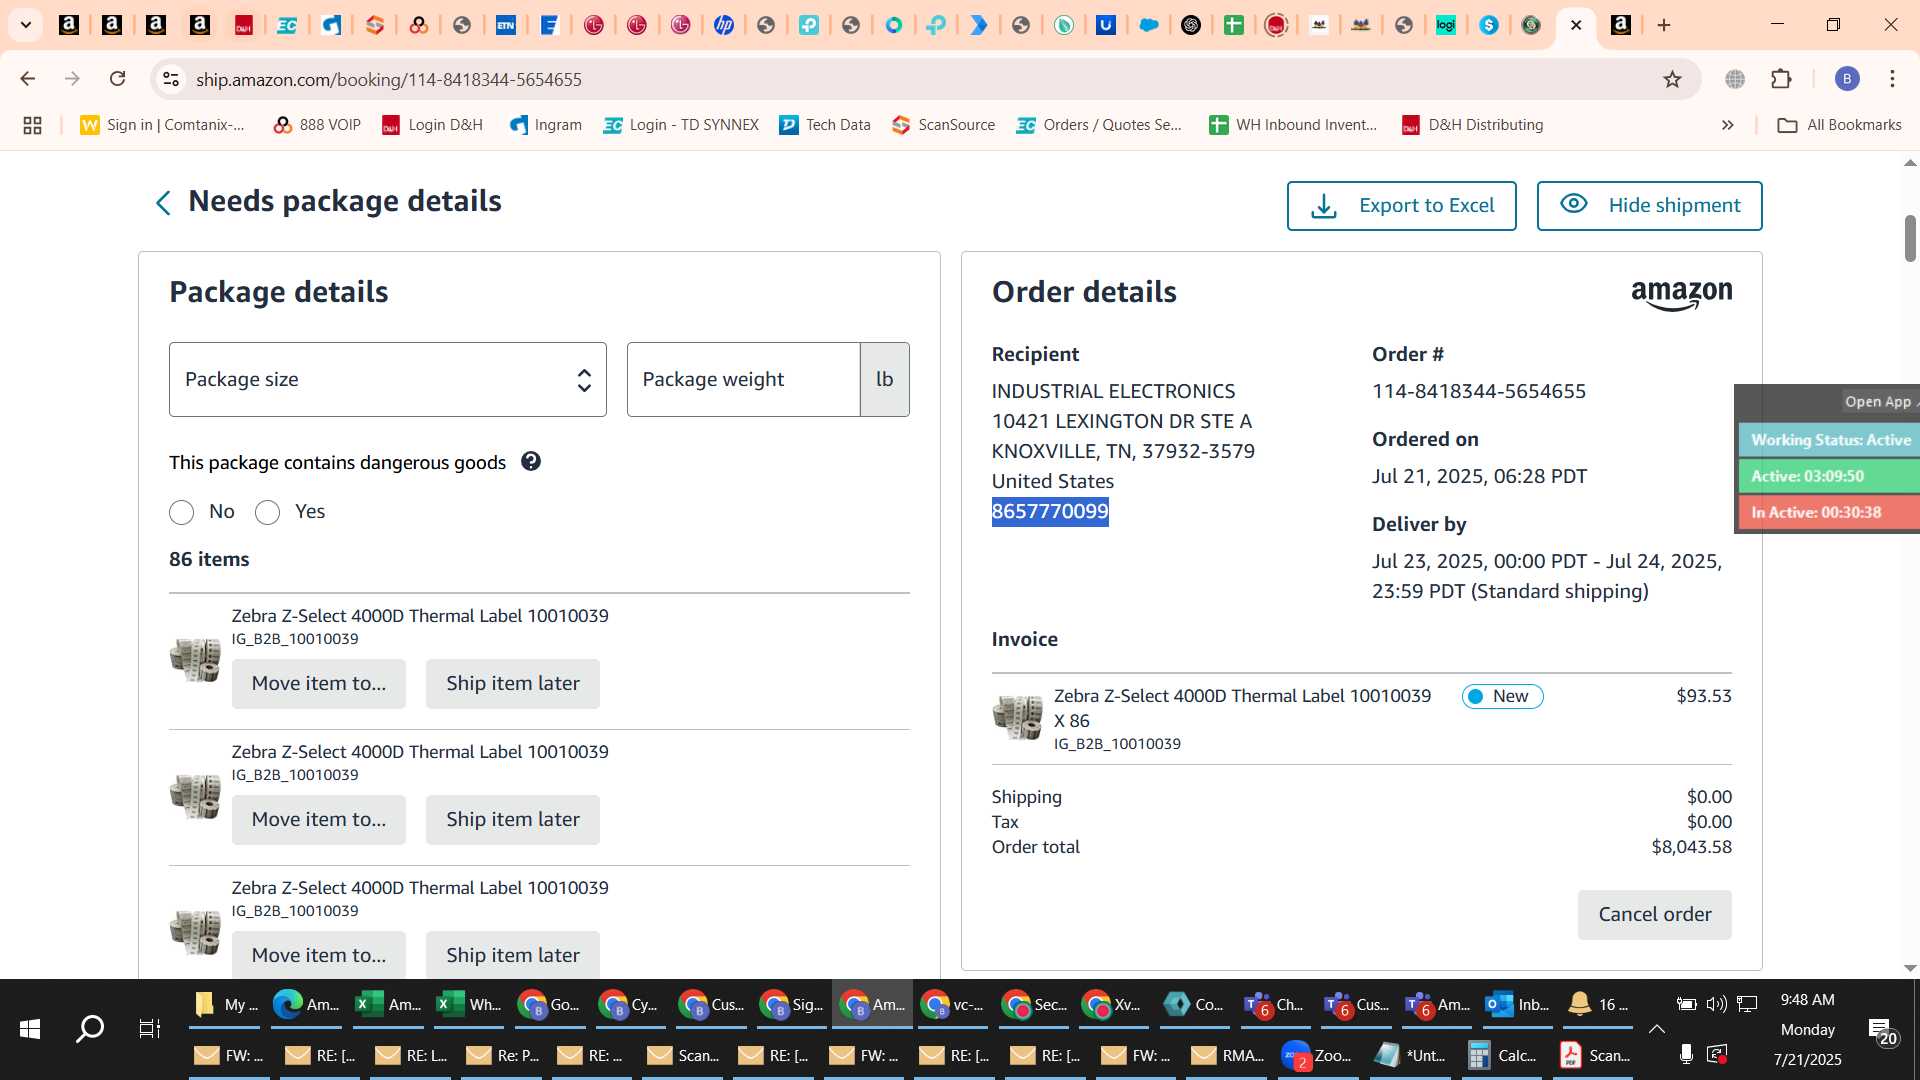
Task: Open the browser extensions puzzle icon
Action: tap(1781, 79)
